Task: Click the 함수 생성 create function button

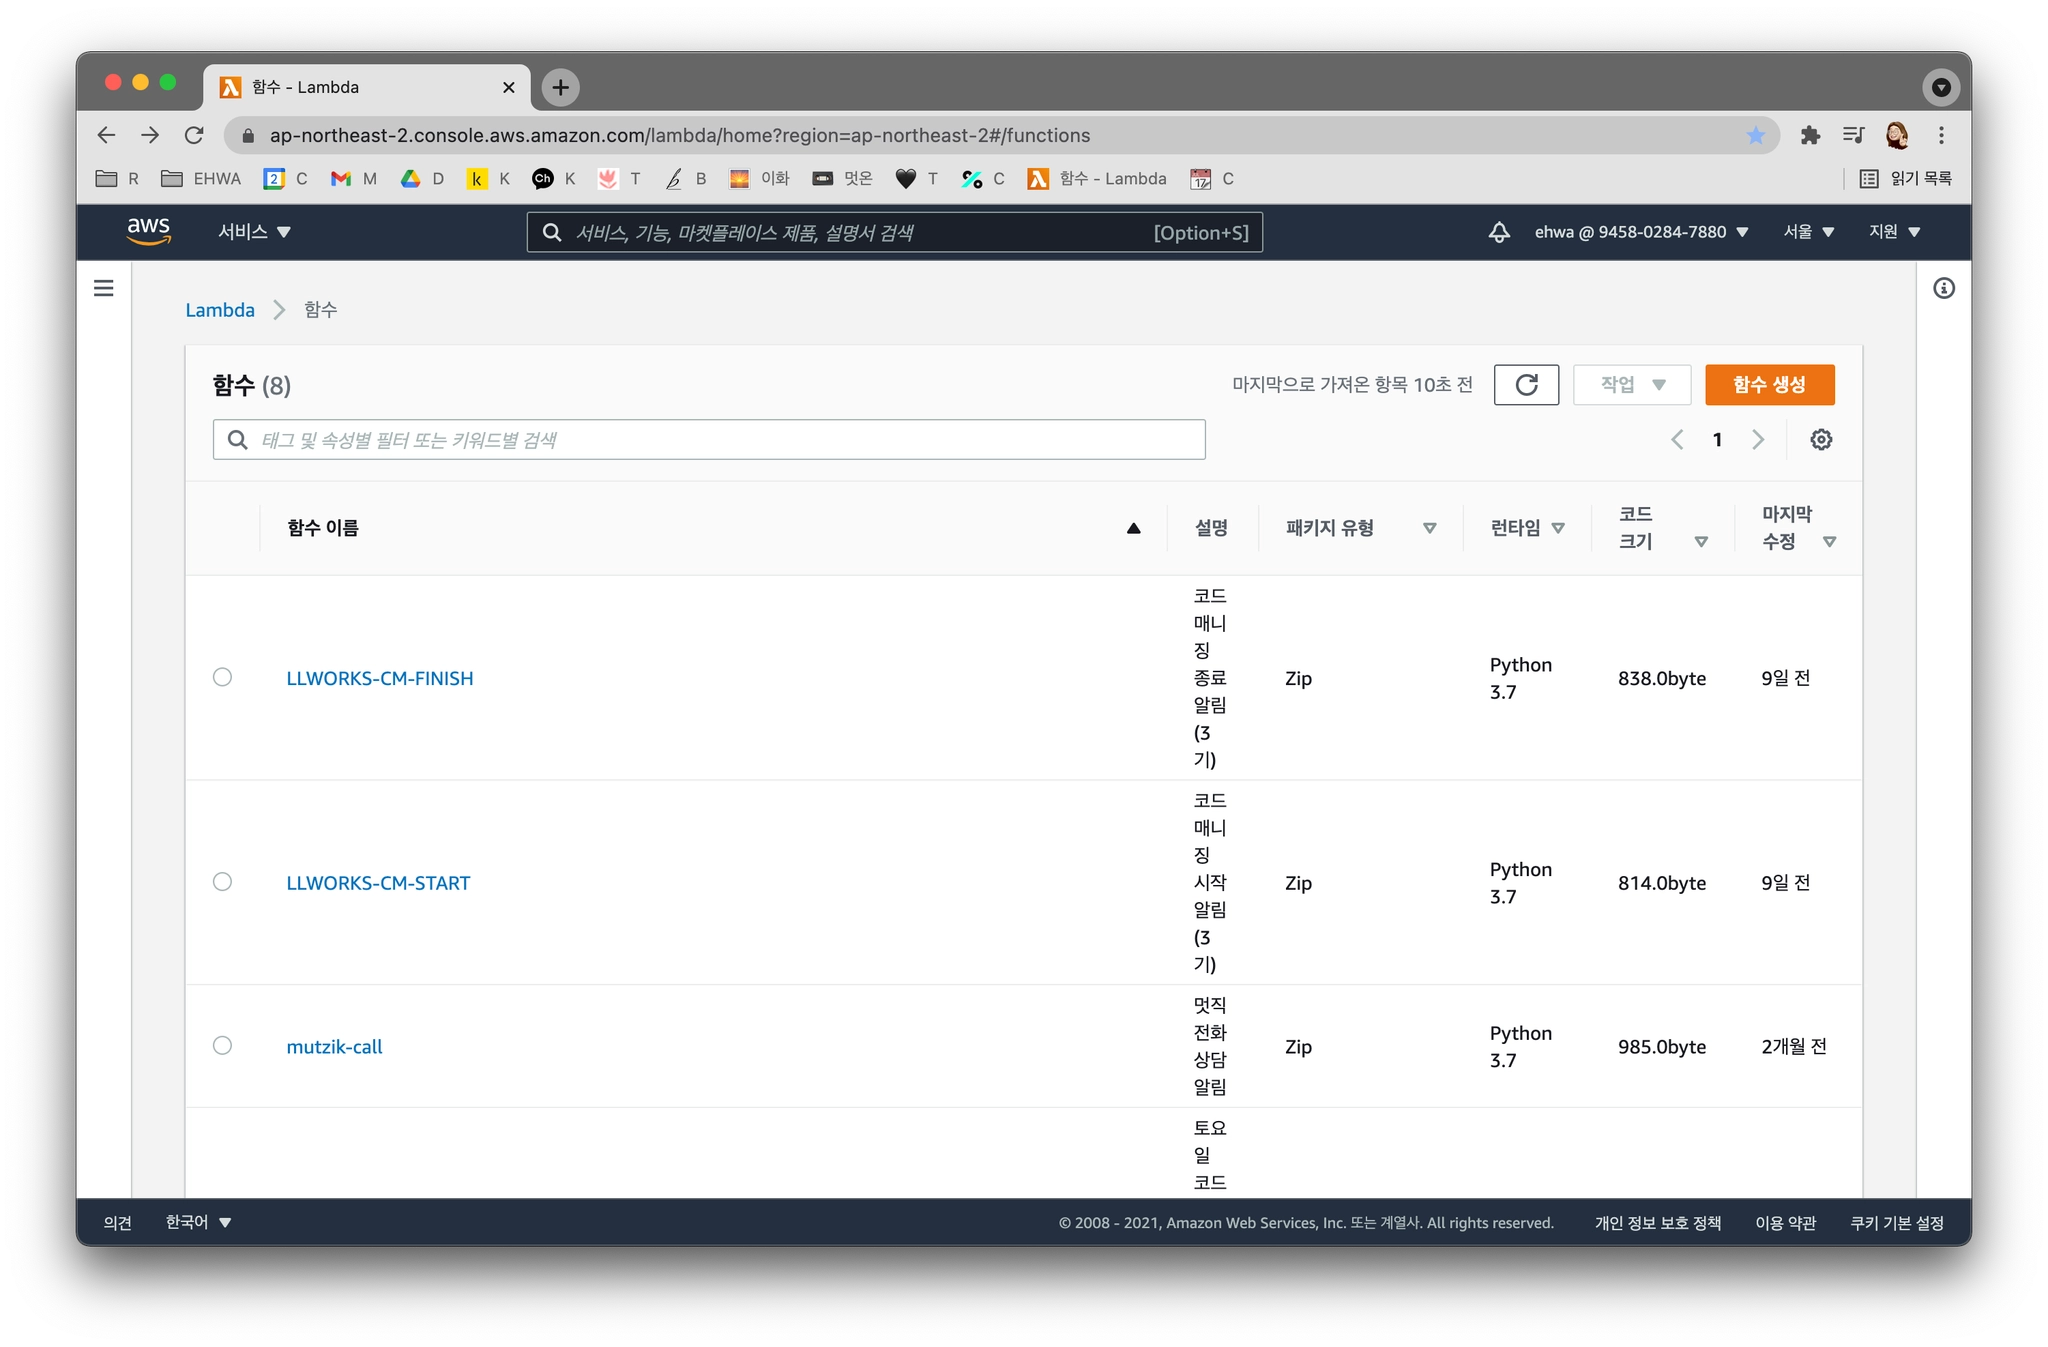Action: pos(1768,385)
